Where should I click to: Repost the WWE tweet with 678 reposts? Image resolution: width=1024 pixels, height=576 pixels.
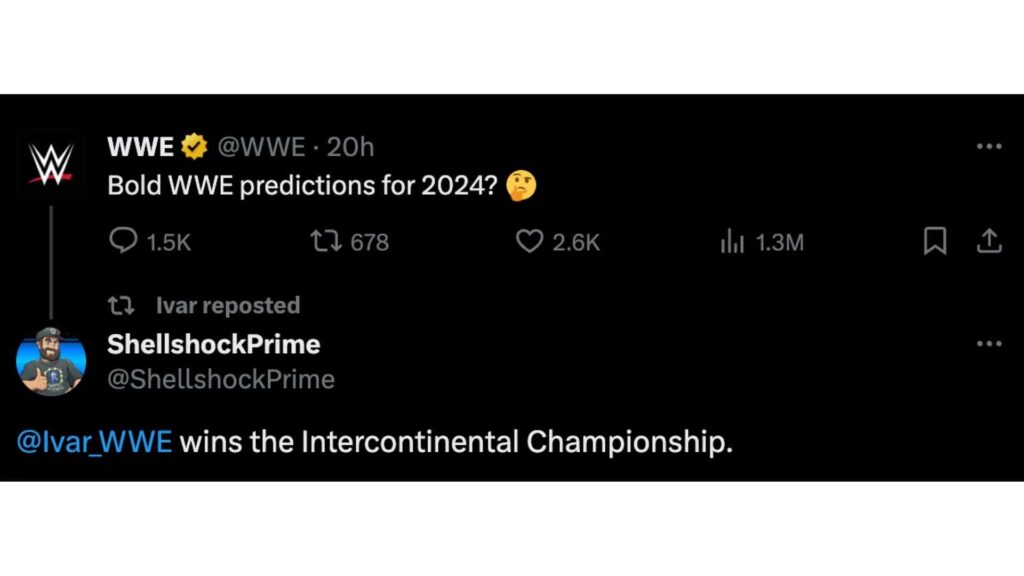324,241
